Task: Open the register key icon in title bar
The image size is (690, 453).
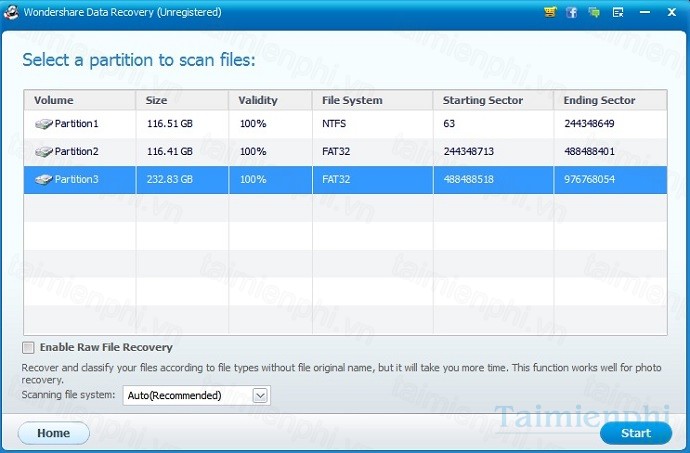Action: tap(618, 12)
